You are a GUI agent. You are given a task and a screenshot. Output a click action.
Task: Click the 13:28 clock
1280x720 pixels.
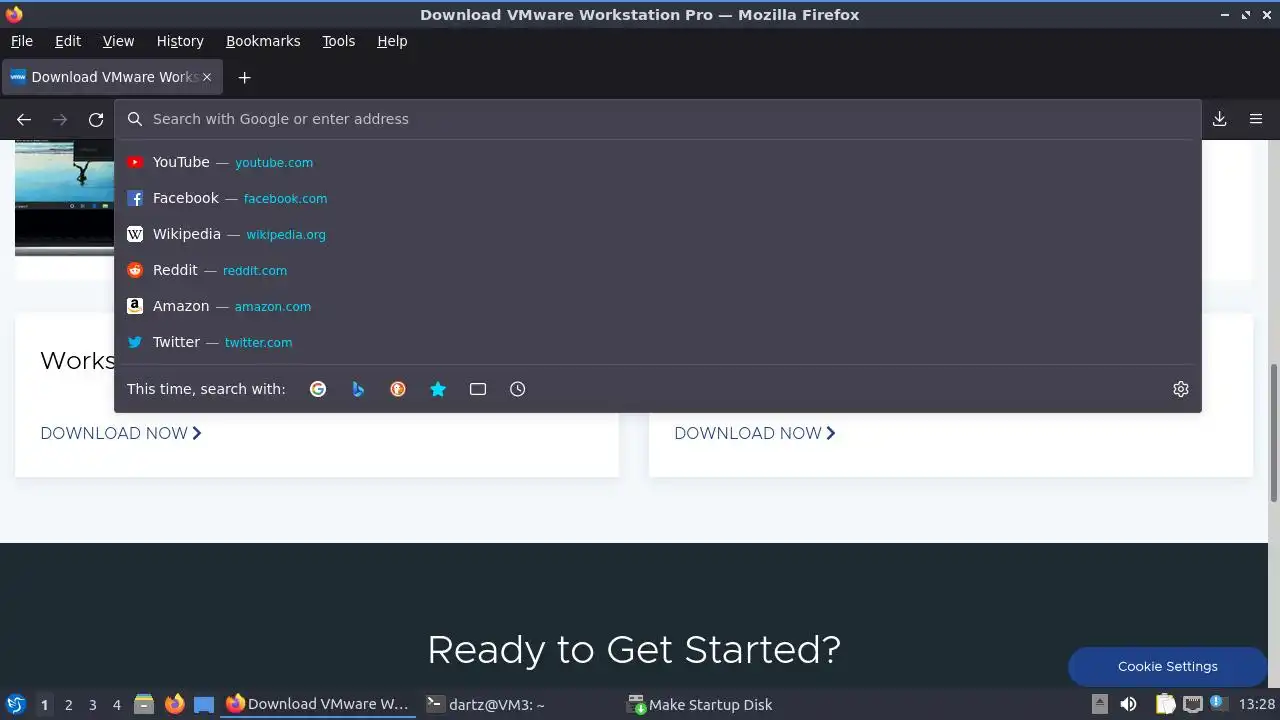click(1256, 704)
